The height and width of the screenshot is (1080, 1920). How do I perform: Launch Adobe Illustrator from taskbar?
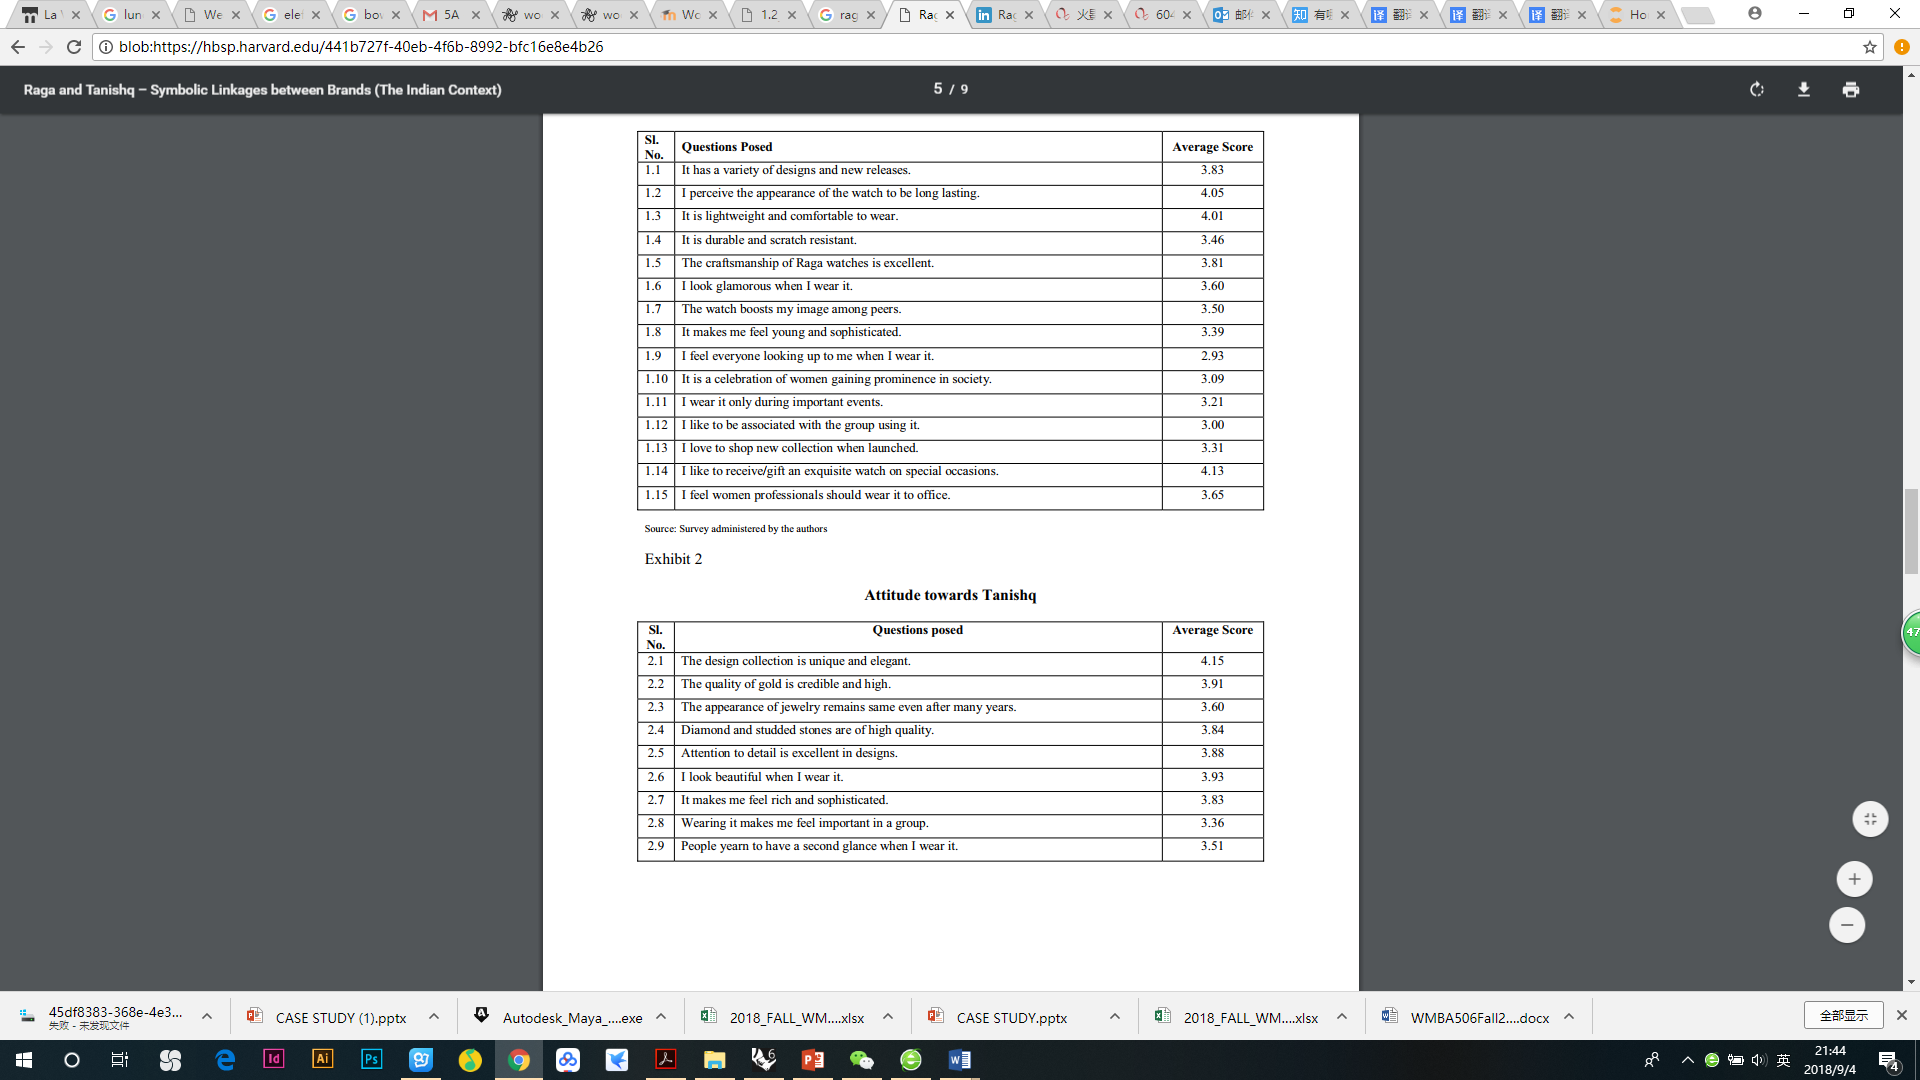(x=322, y=1059)
